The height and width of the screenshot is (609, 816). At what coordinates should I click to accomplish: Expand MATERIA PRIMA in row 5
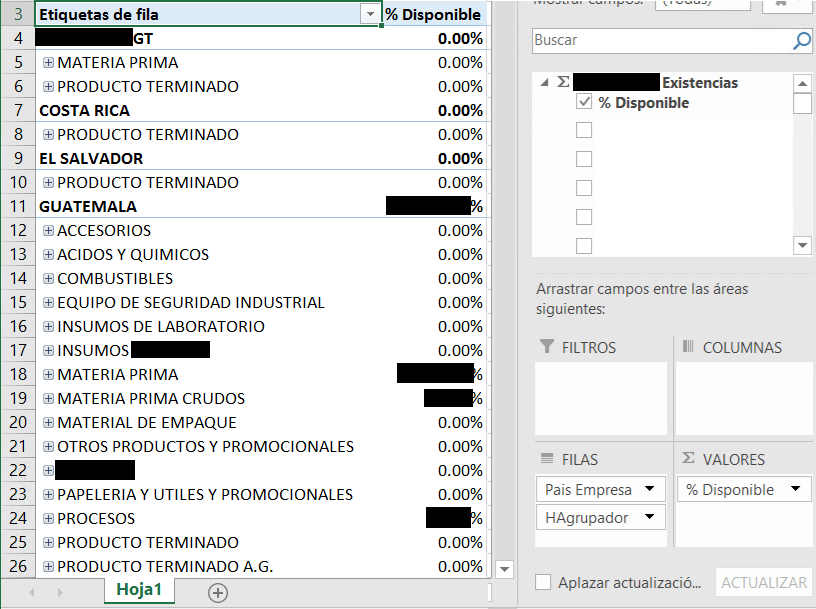pyautogui.click(x=48, y=62)
